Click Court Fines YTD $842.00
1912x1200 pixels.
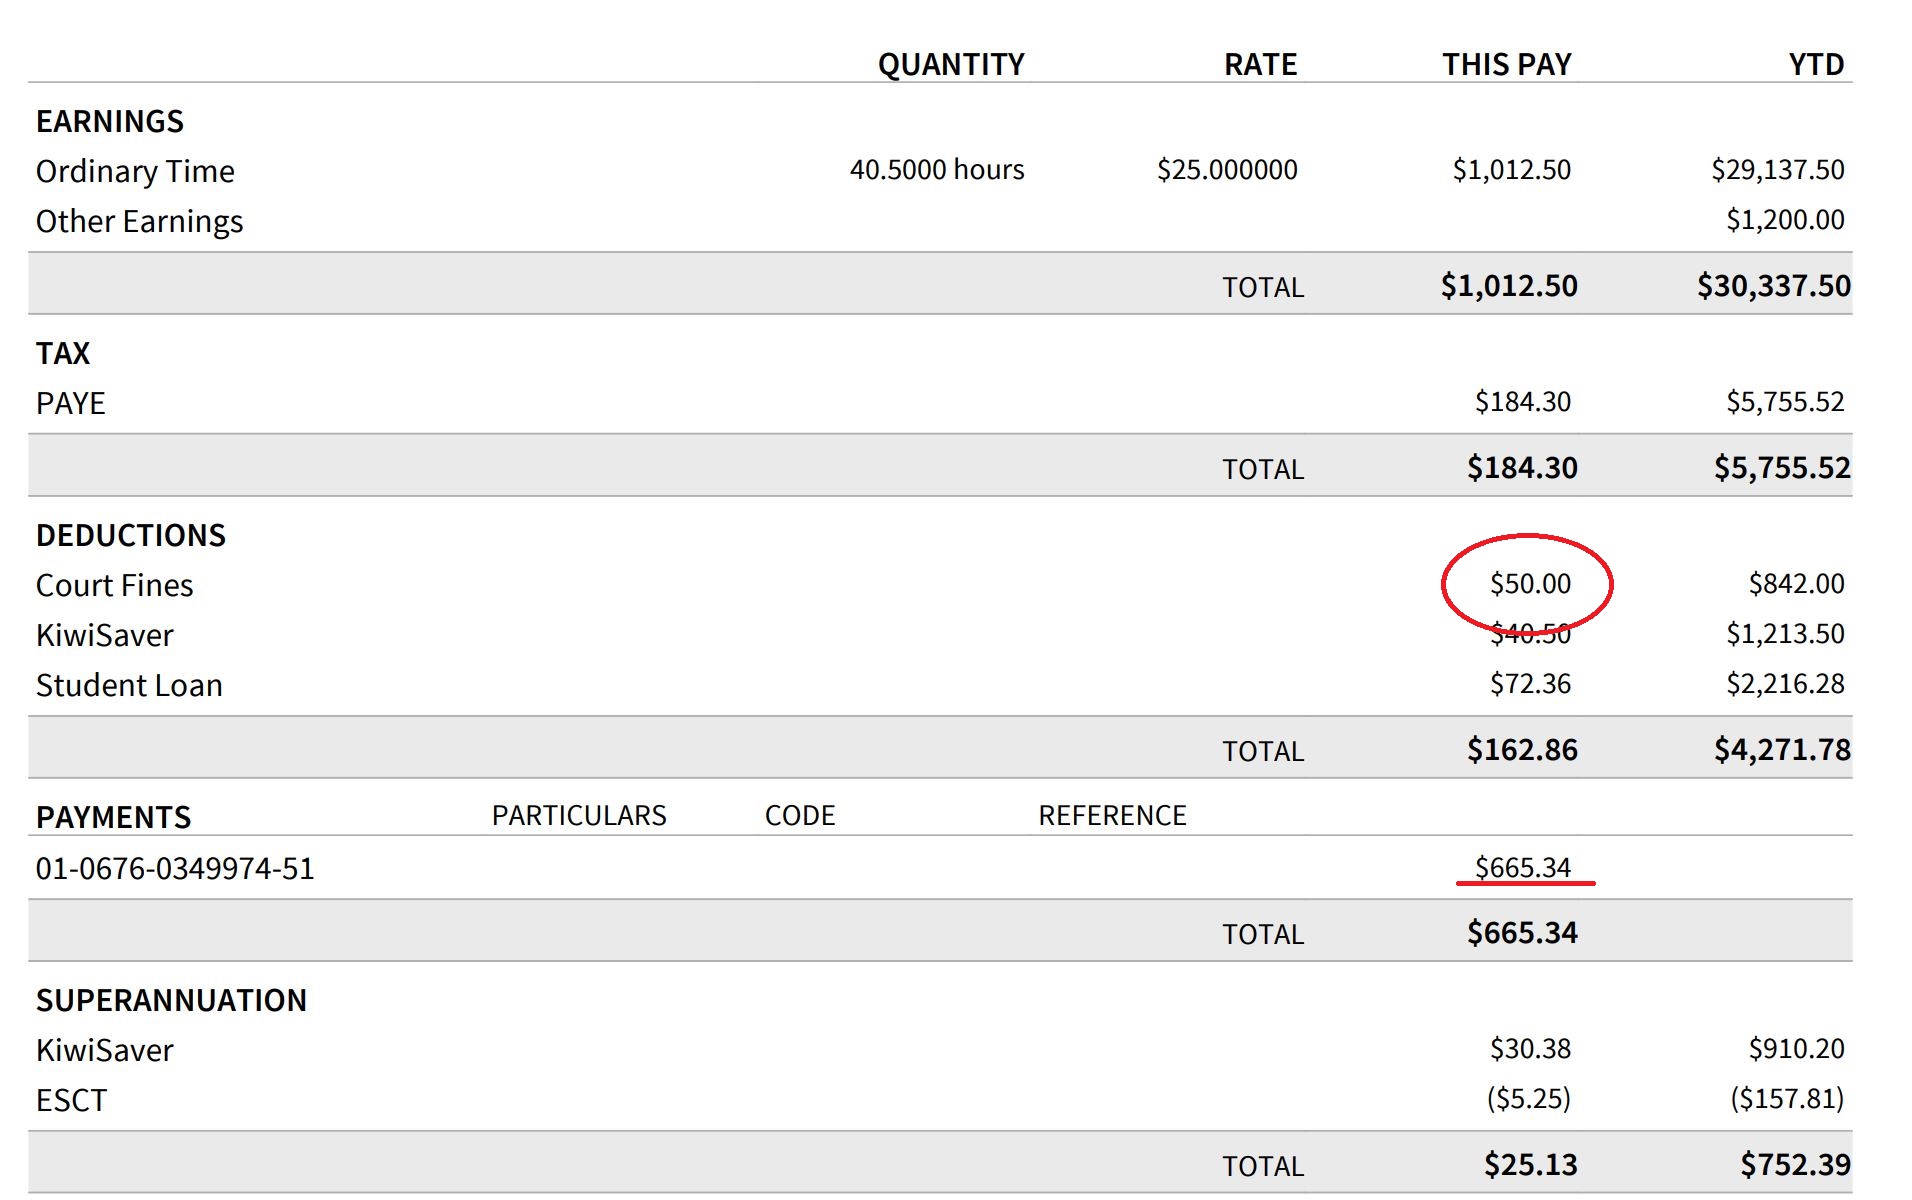(x=1796, y=583)
